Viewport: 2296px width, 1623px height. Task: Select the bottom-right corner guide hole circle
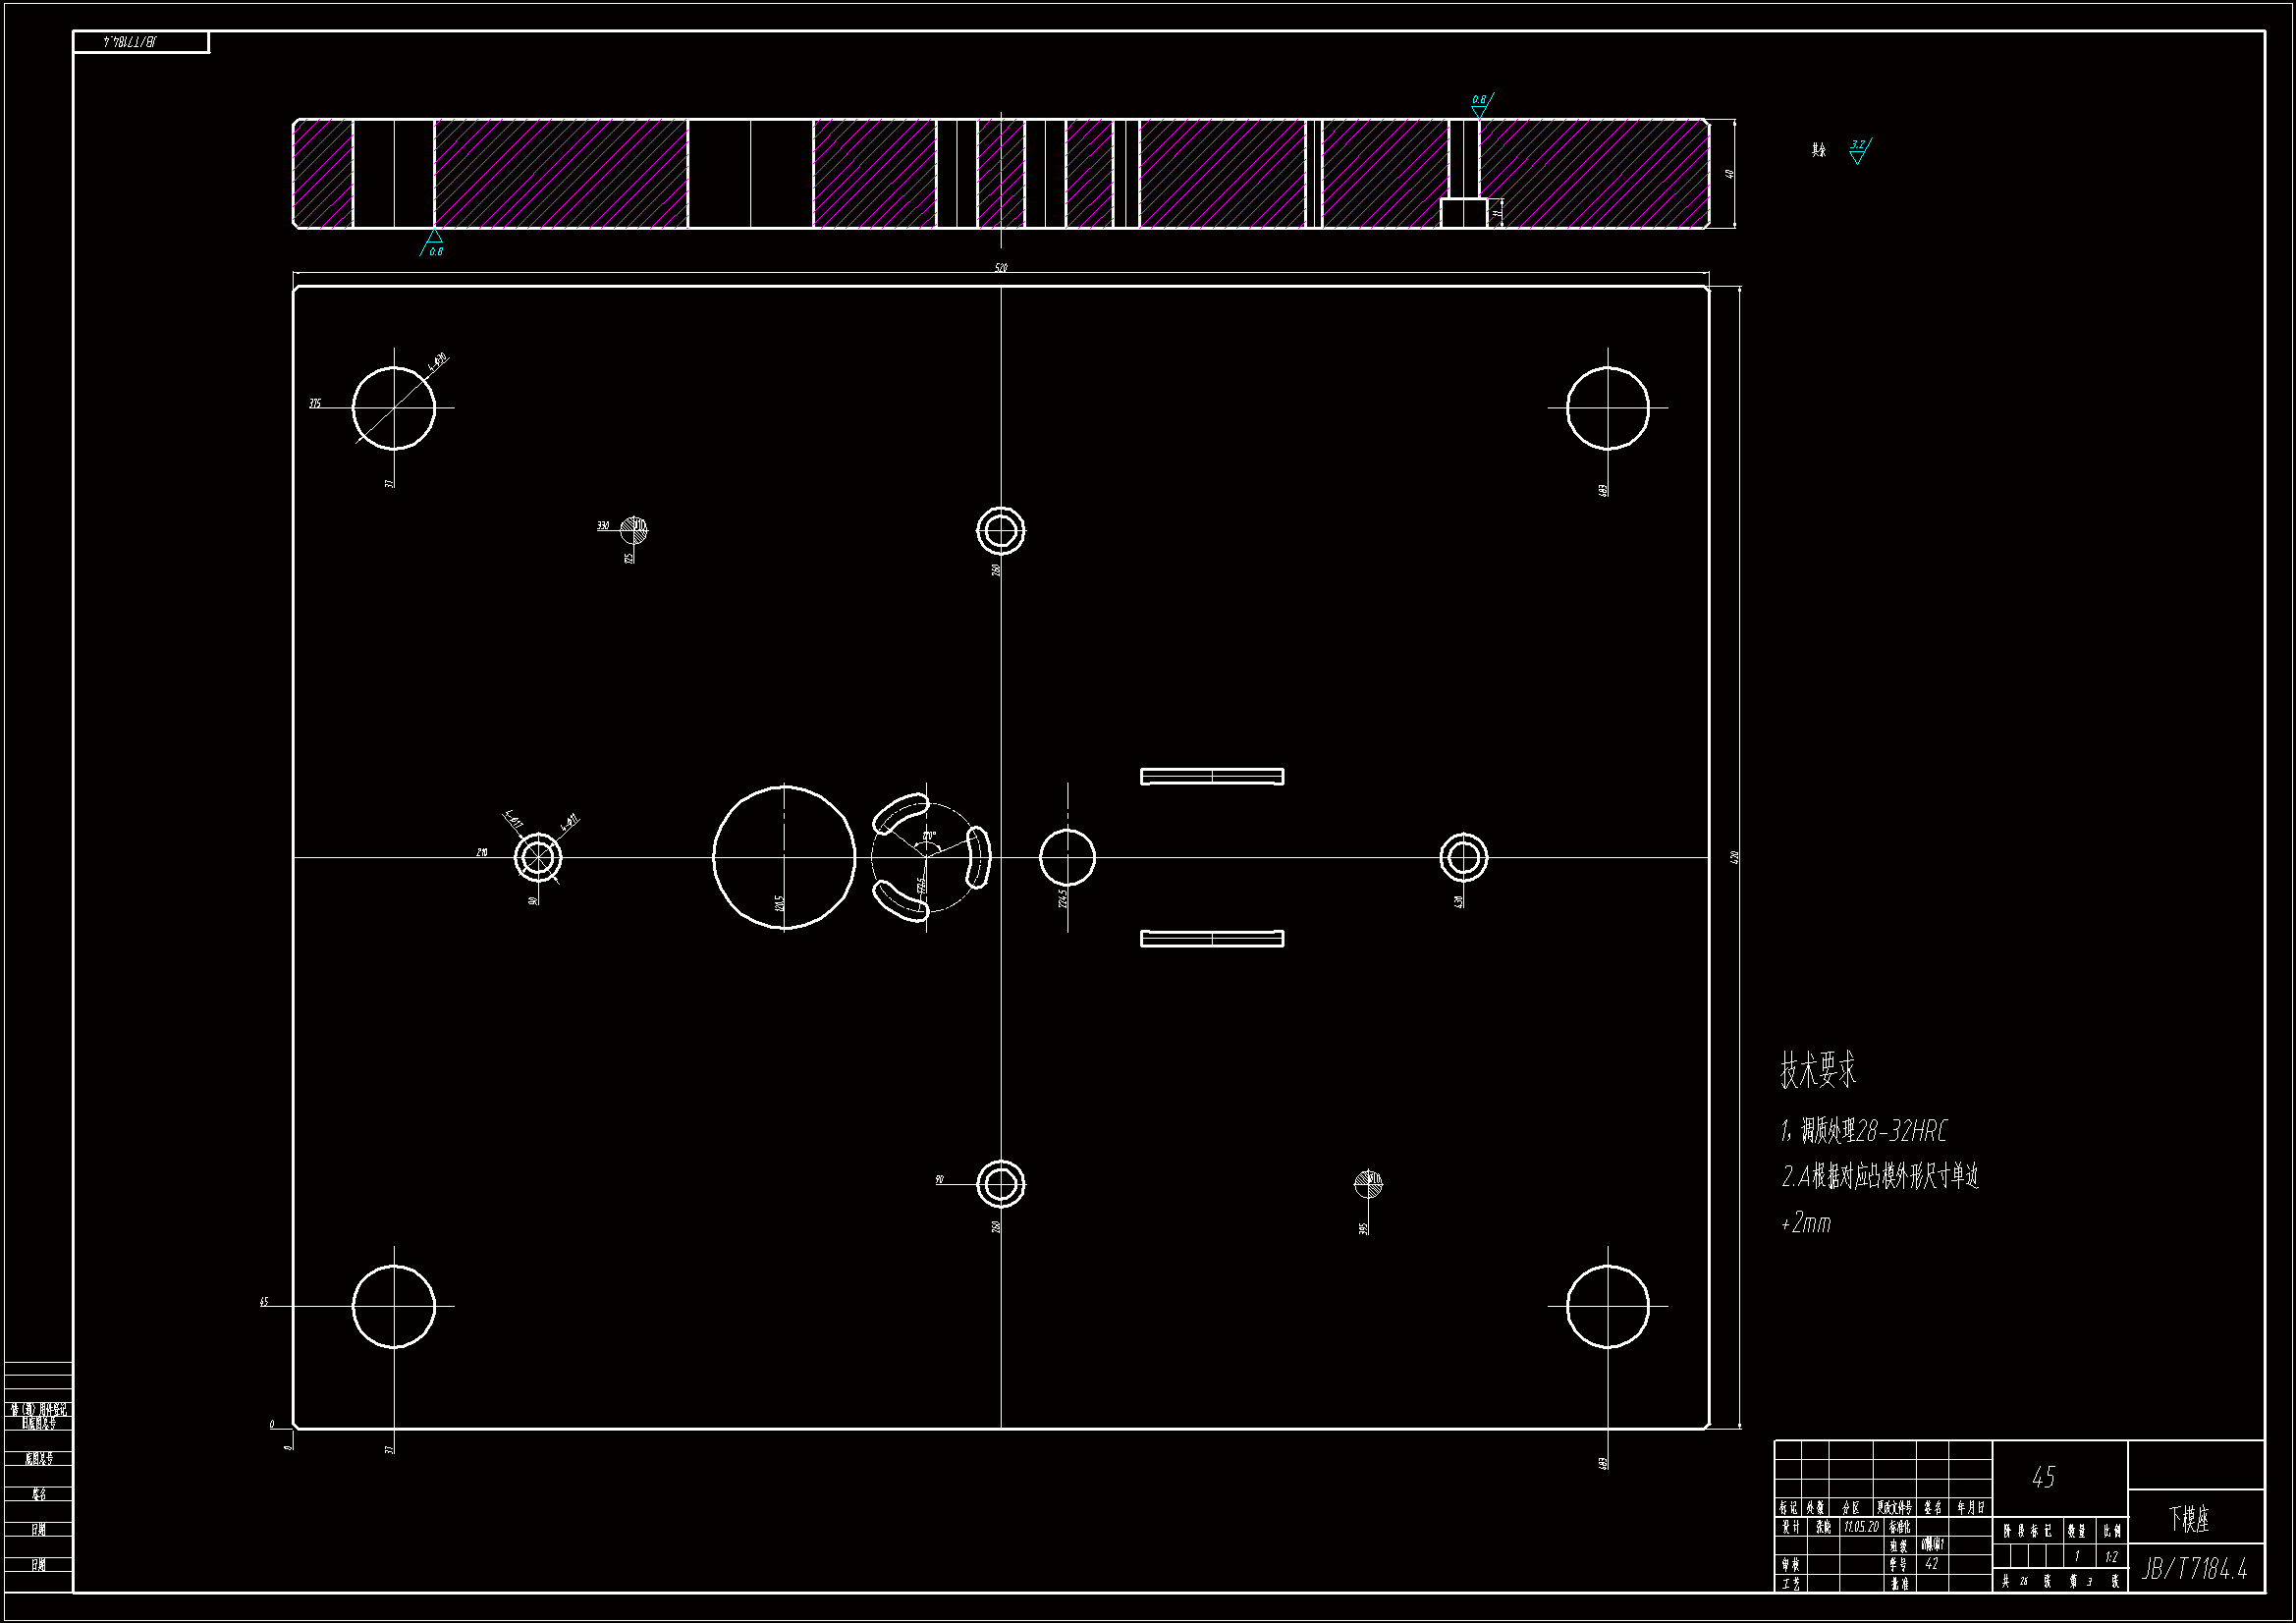pos(1607,1306)
